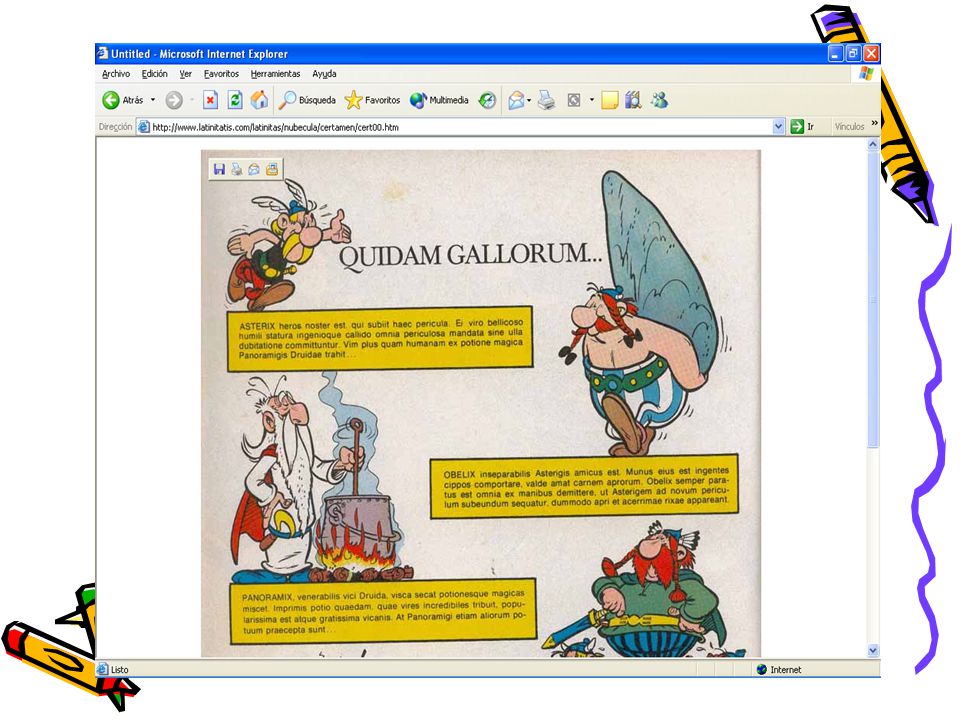Open the Favoritos star panel

[x=372, y=100]
